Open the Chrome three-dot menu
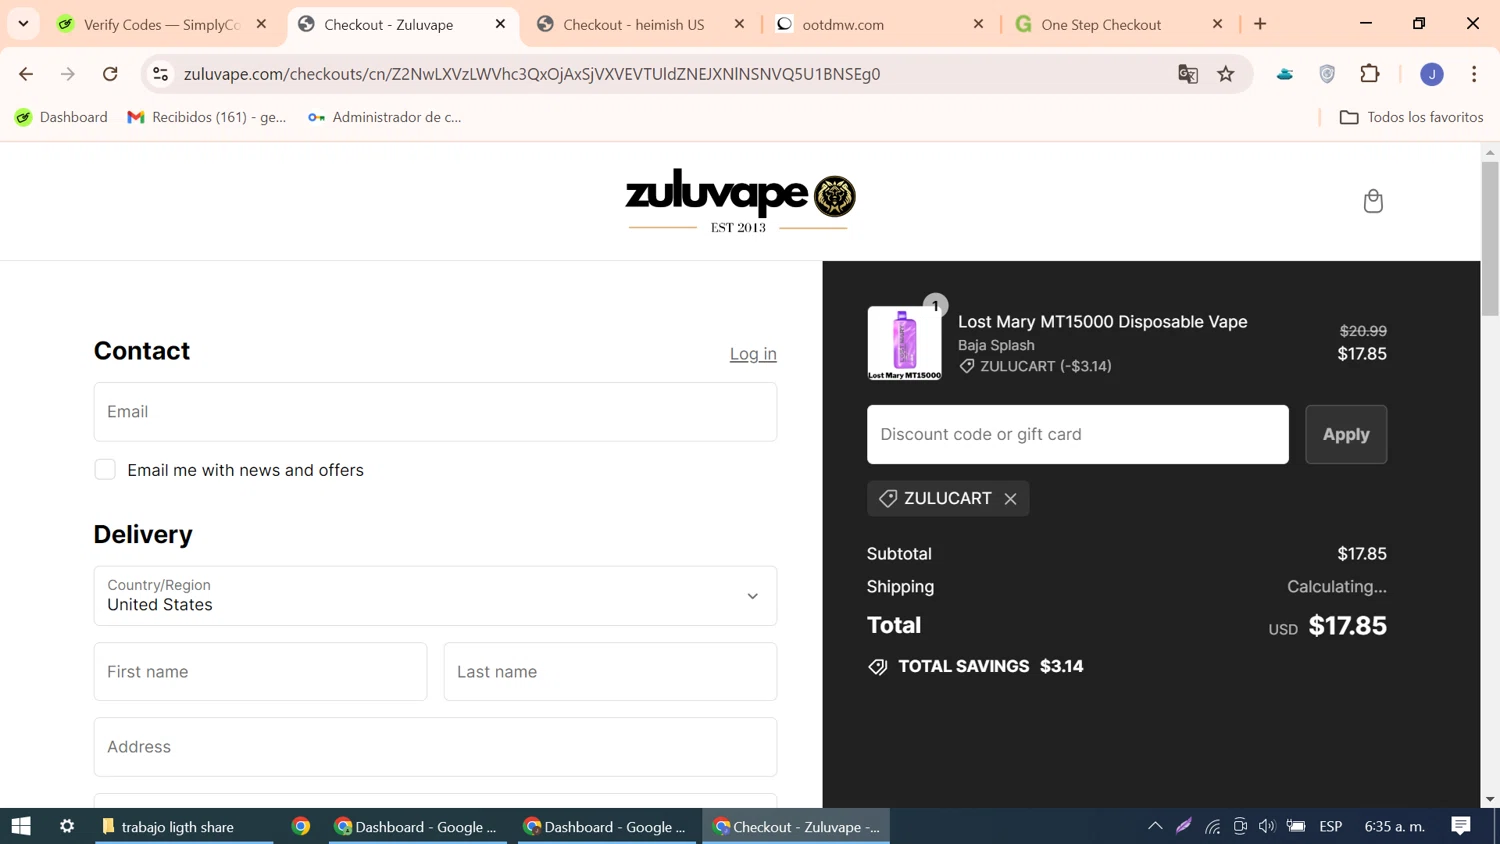 (1474, 74)
